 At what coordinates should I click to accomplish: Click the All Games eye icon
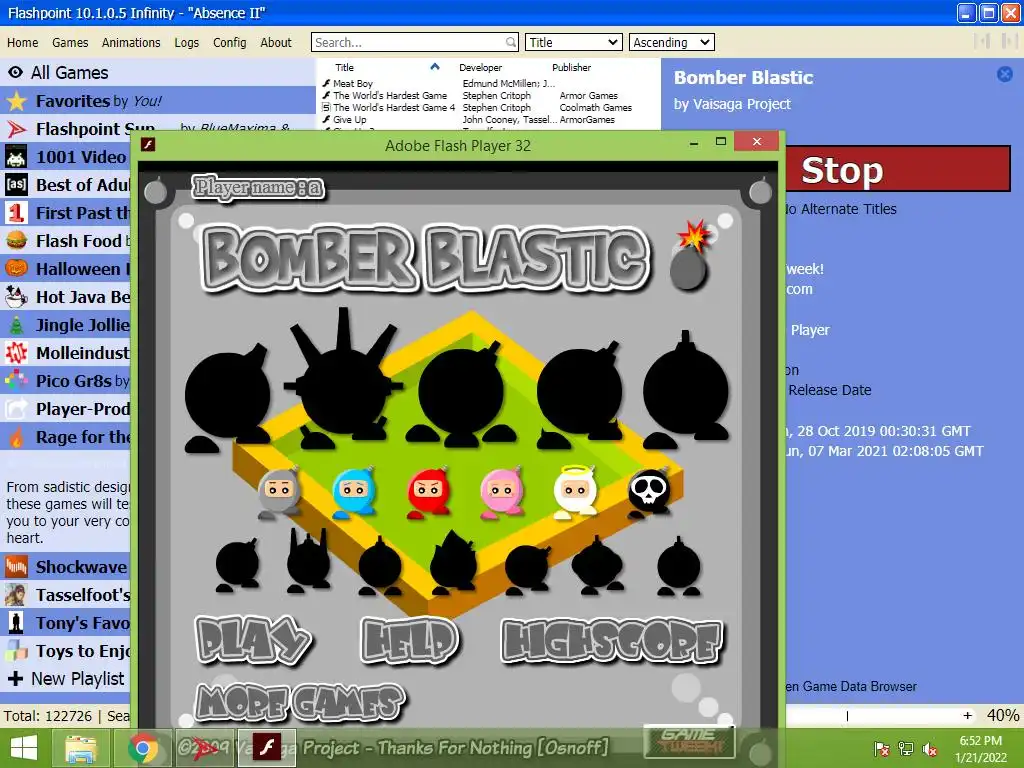coord(16,72)
